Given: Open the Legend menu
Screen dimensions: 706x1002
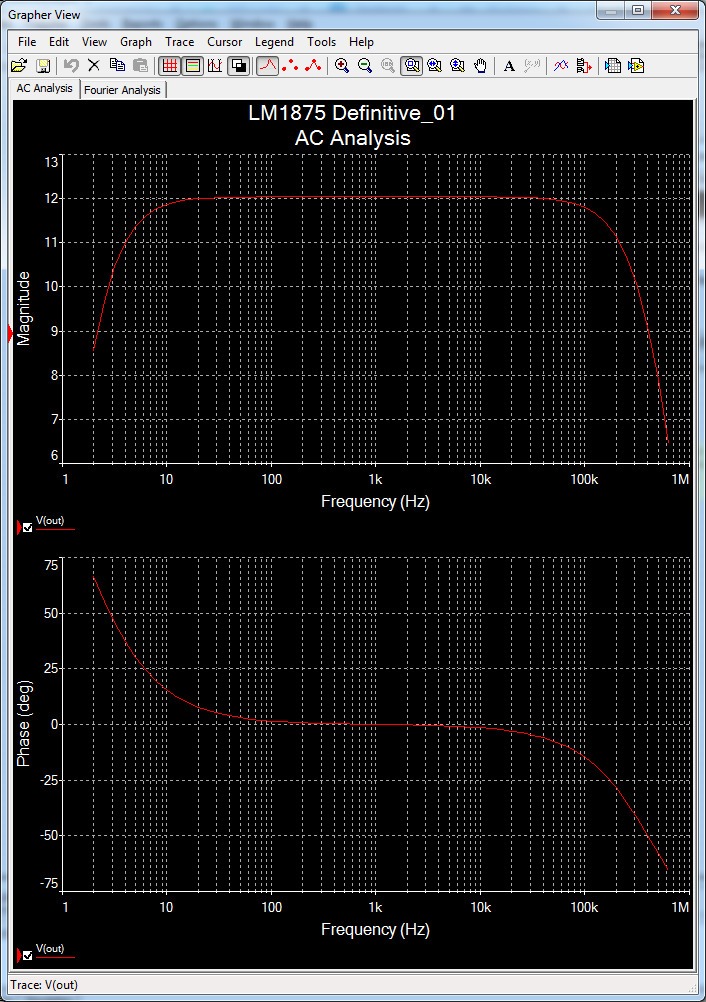Looking at the screenshot, I should pyautogui.click(x=274, y=42).
